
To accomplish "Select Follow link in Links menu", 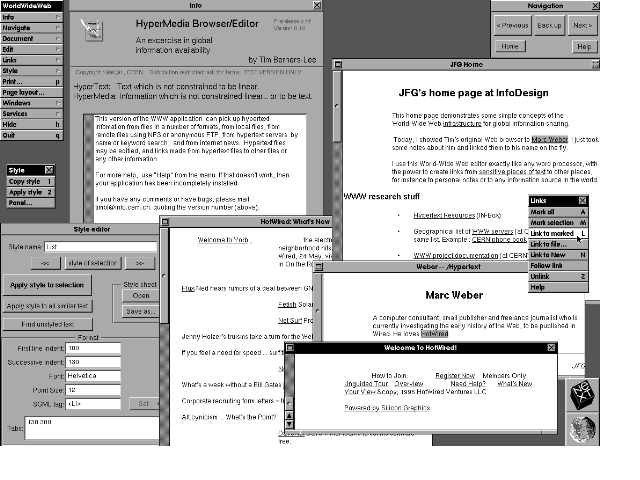I will [558, 266].
